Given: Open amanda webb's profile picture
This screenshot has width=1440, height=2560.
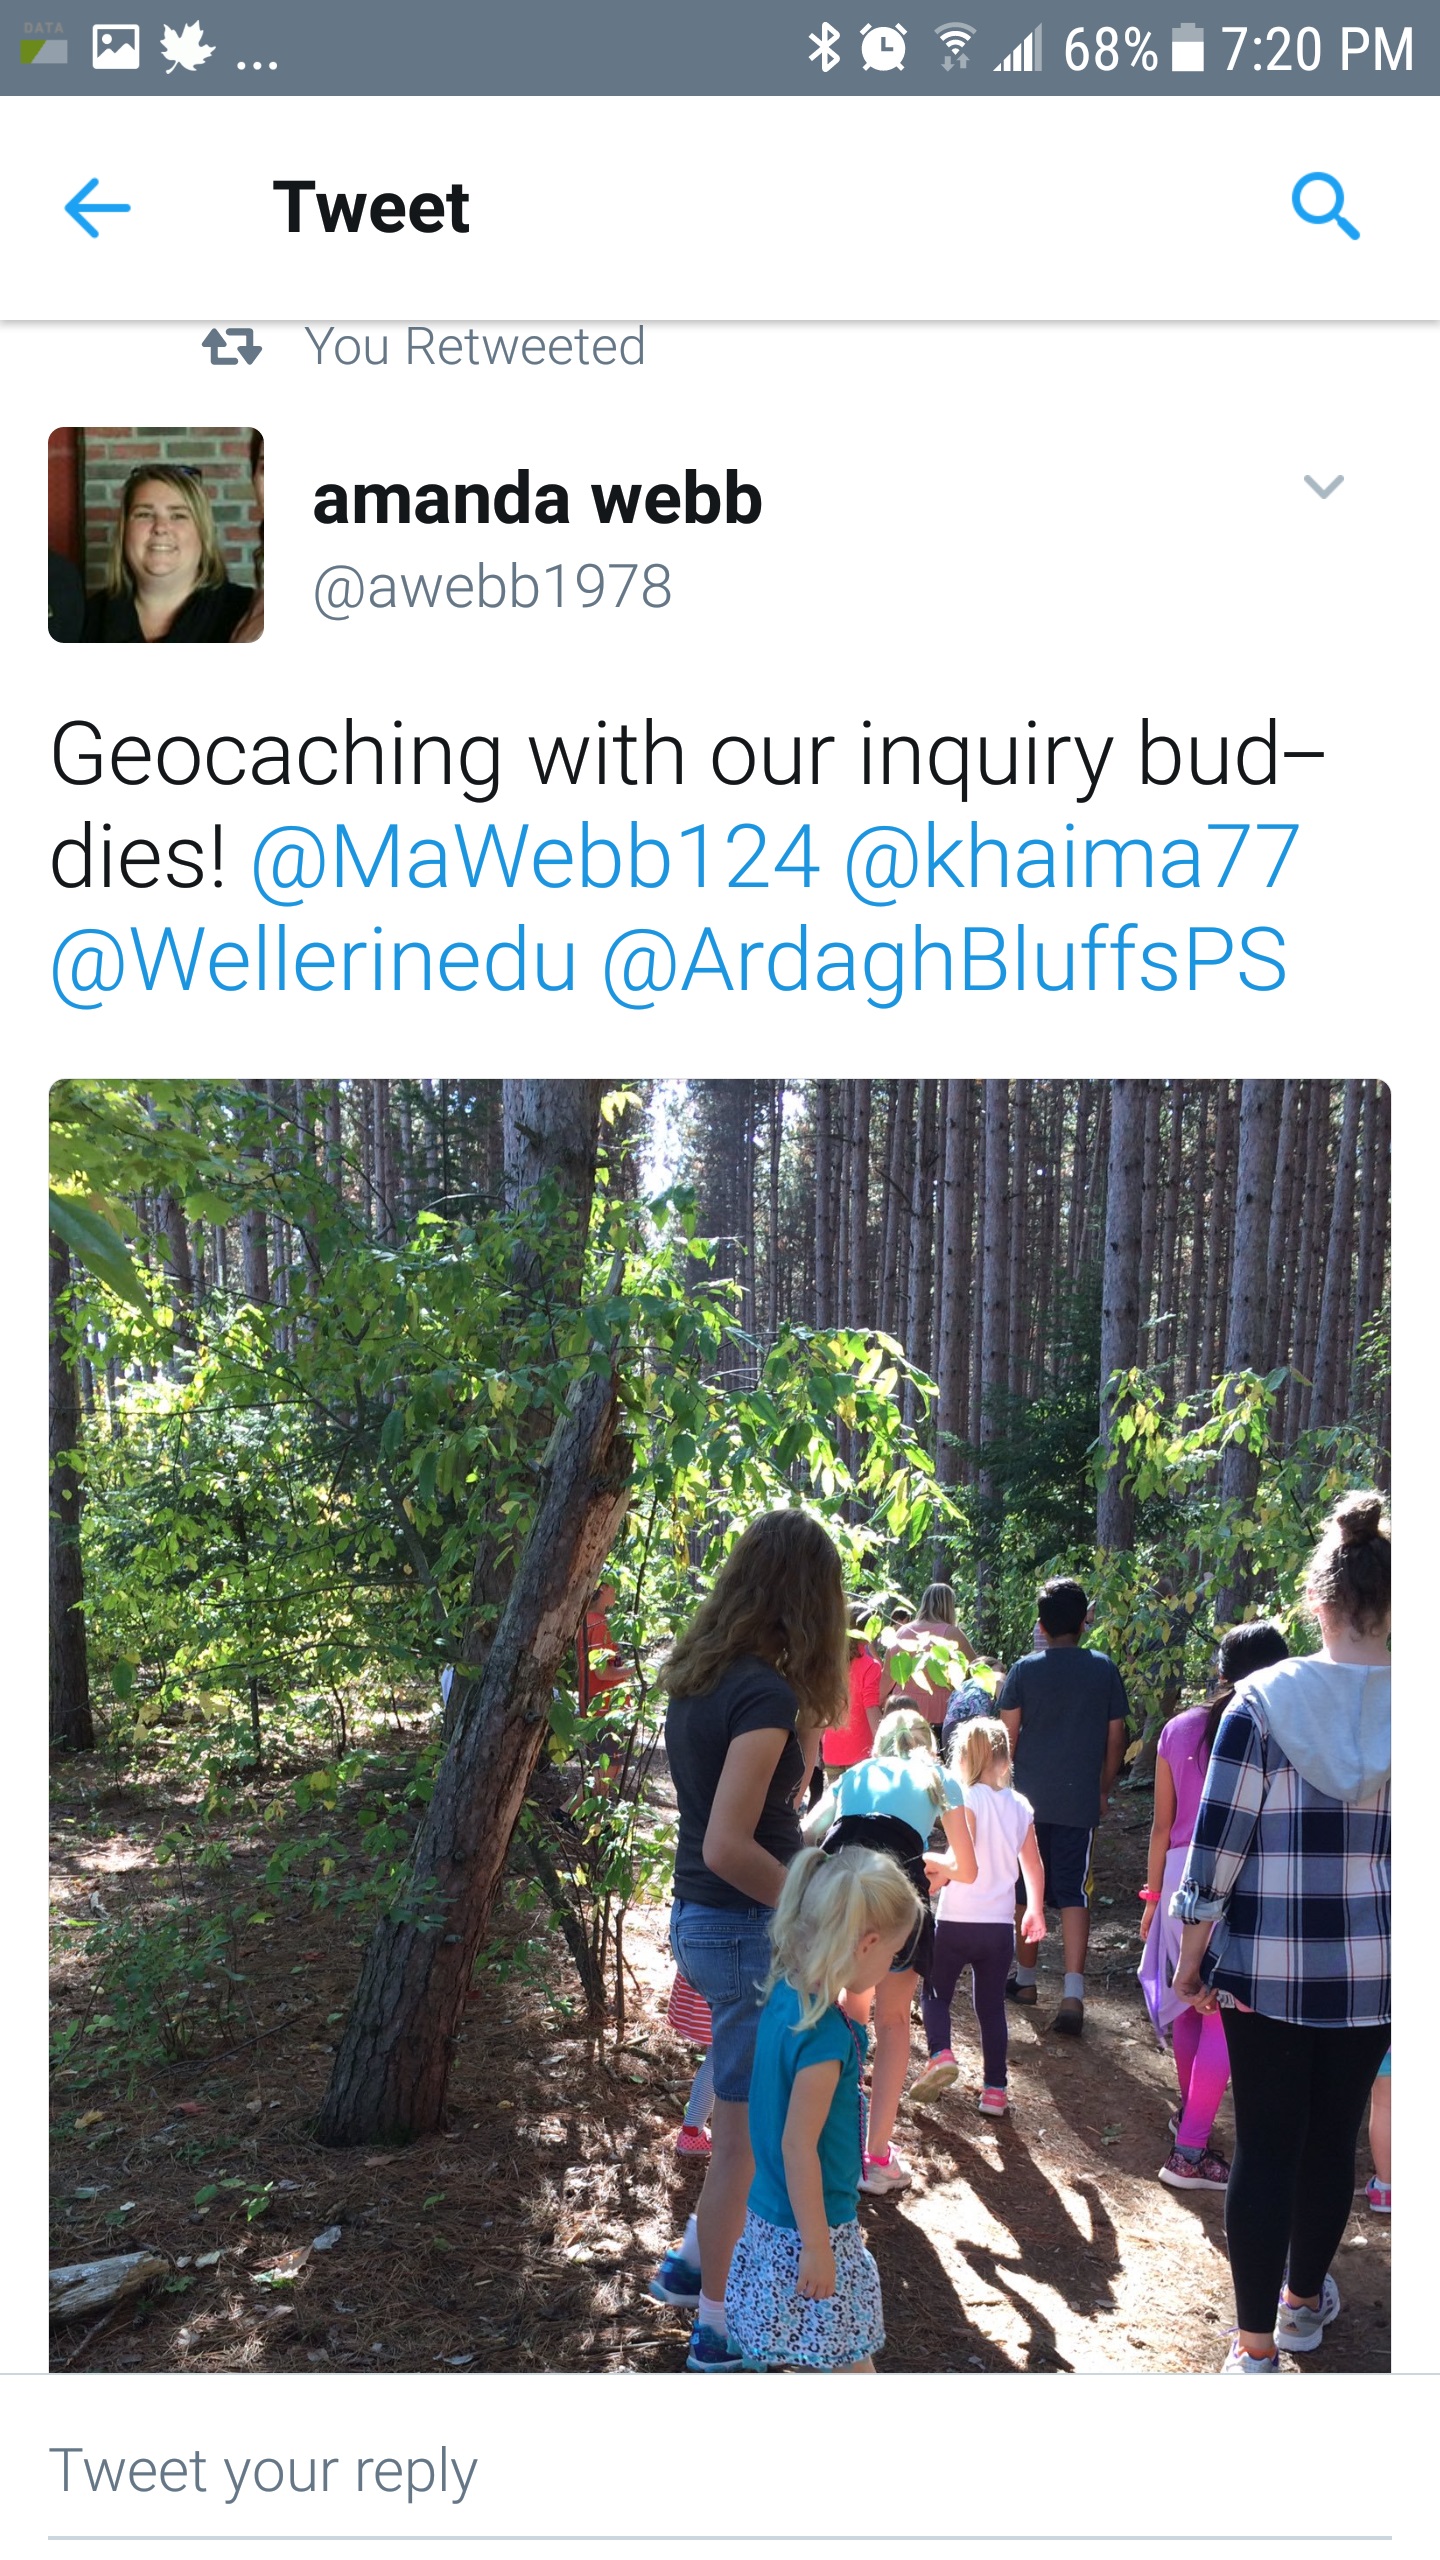Looking at the screenshot, I should (156, 535).
